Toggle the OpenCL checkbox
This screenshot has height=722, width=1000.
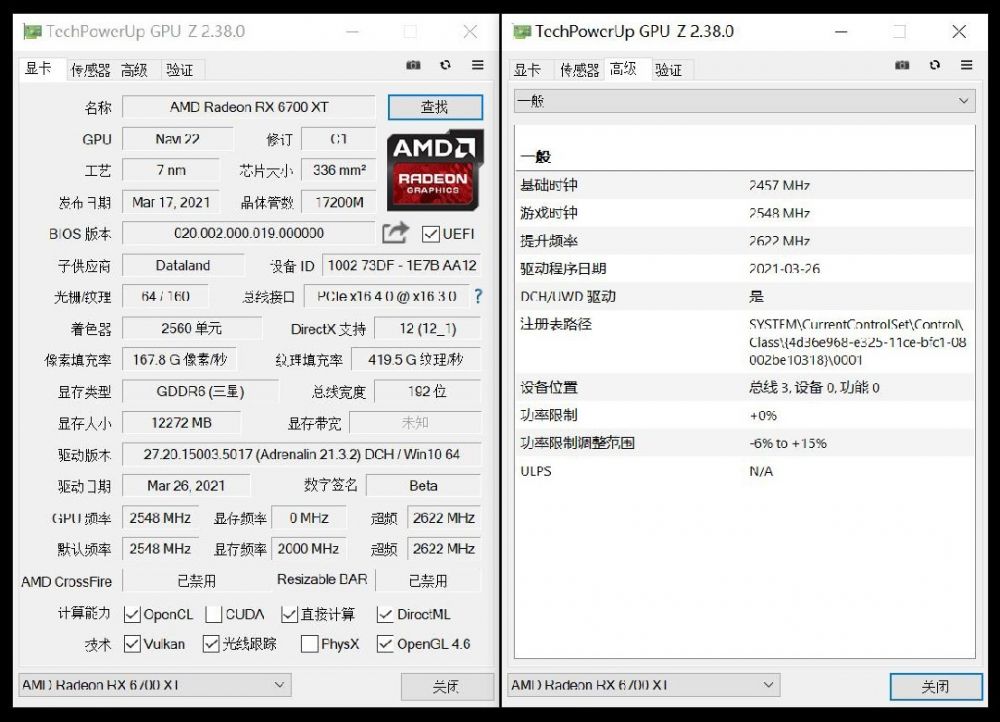tap(132, 614)
